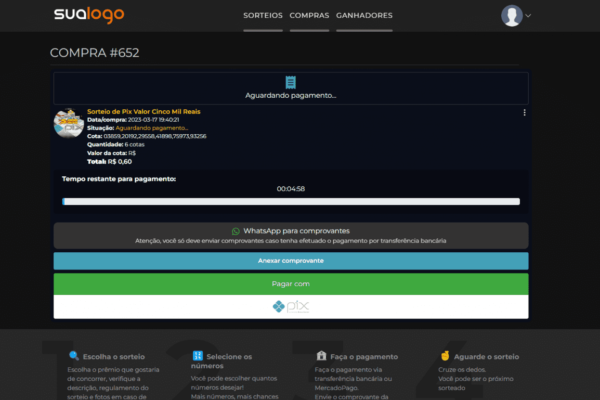Open the GANHADORES section
Viewport: 600px width, 400px height.
[364, 16]
